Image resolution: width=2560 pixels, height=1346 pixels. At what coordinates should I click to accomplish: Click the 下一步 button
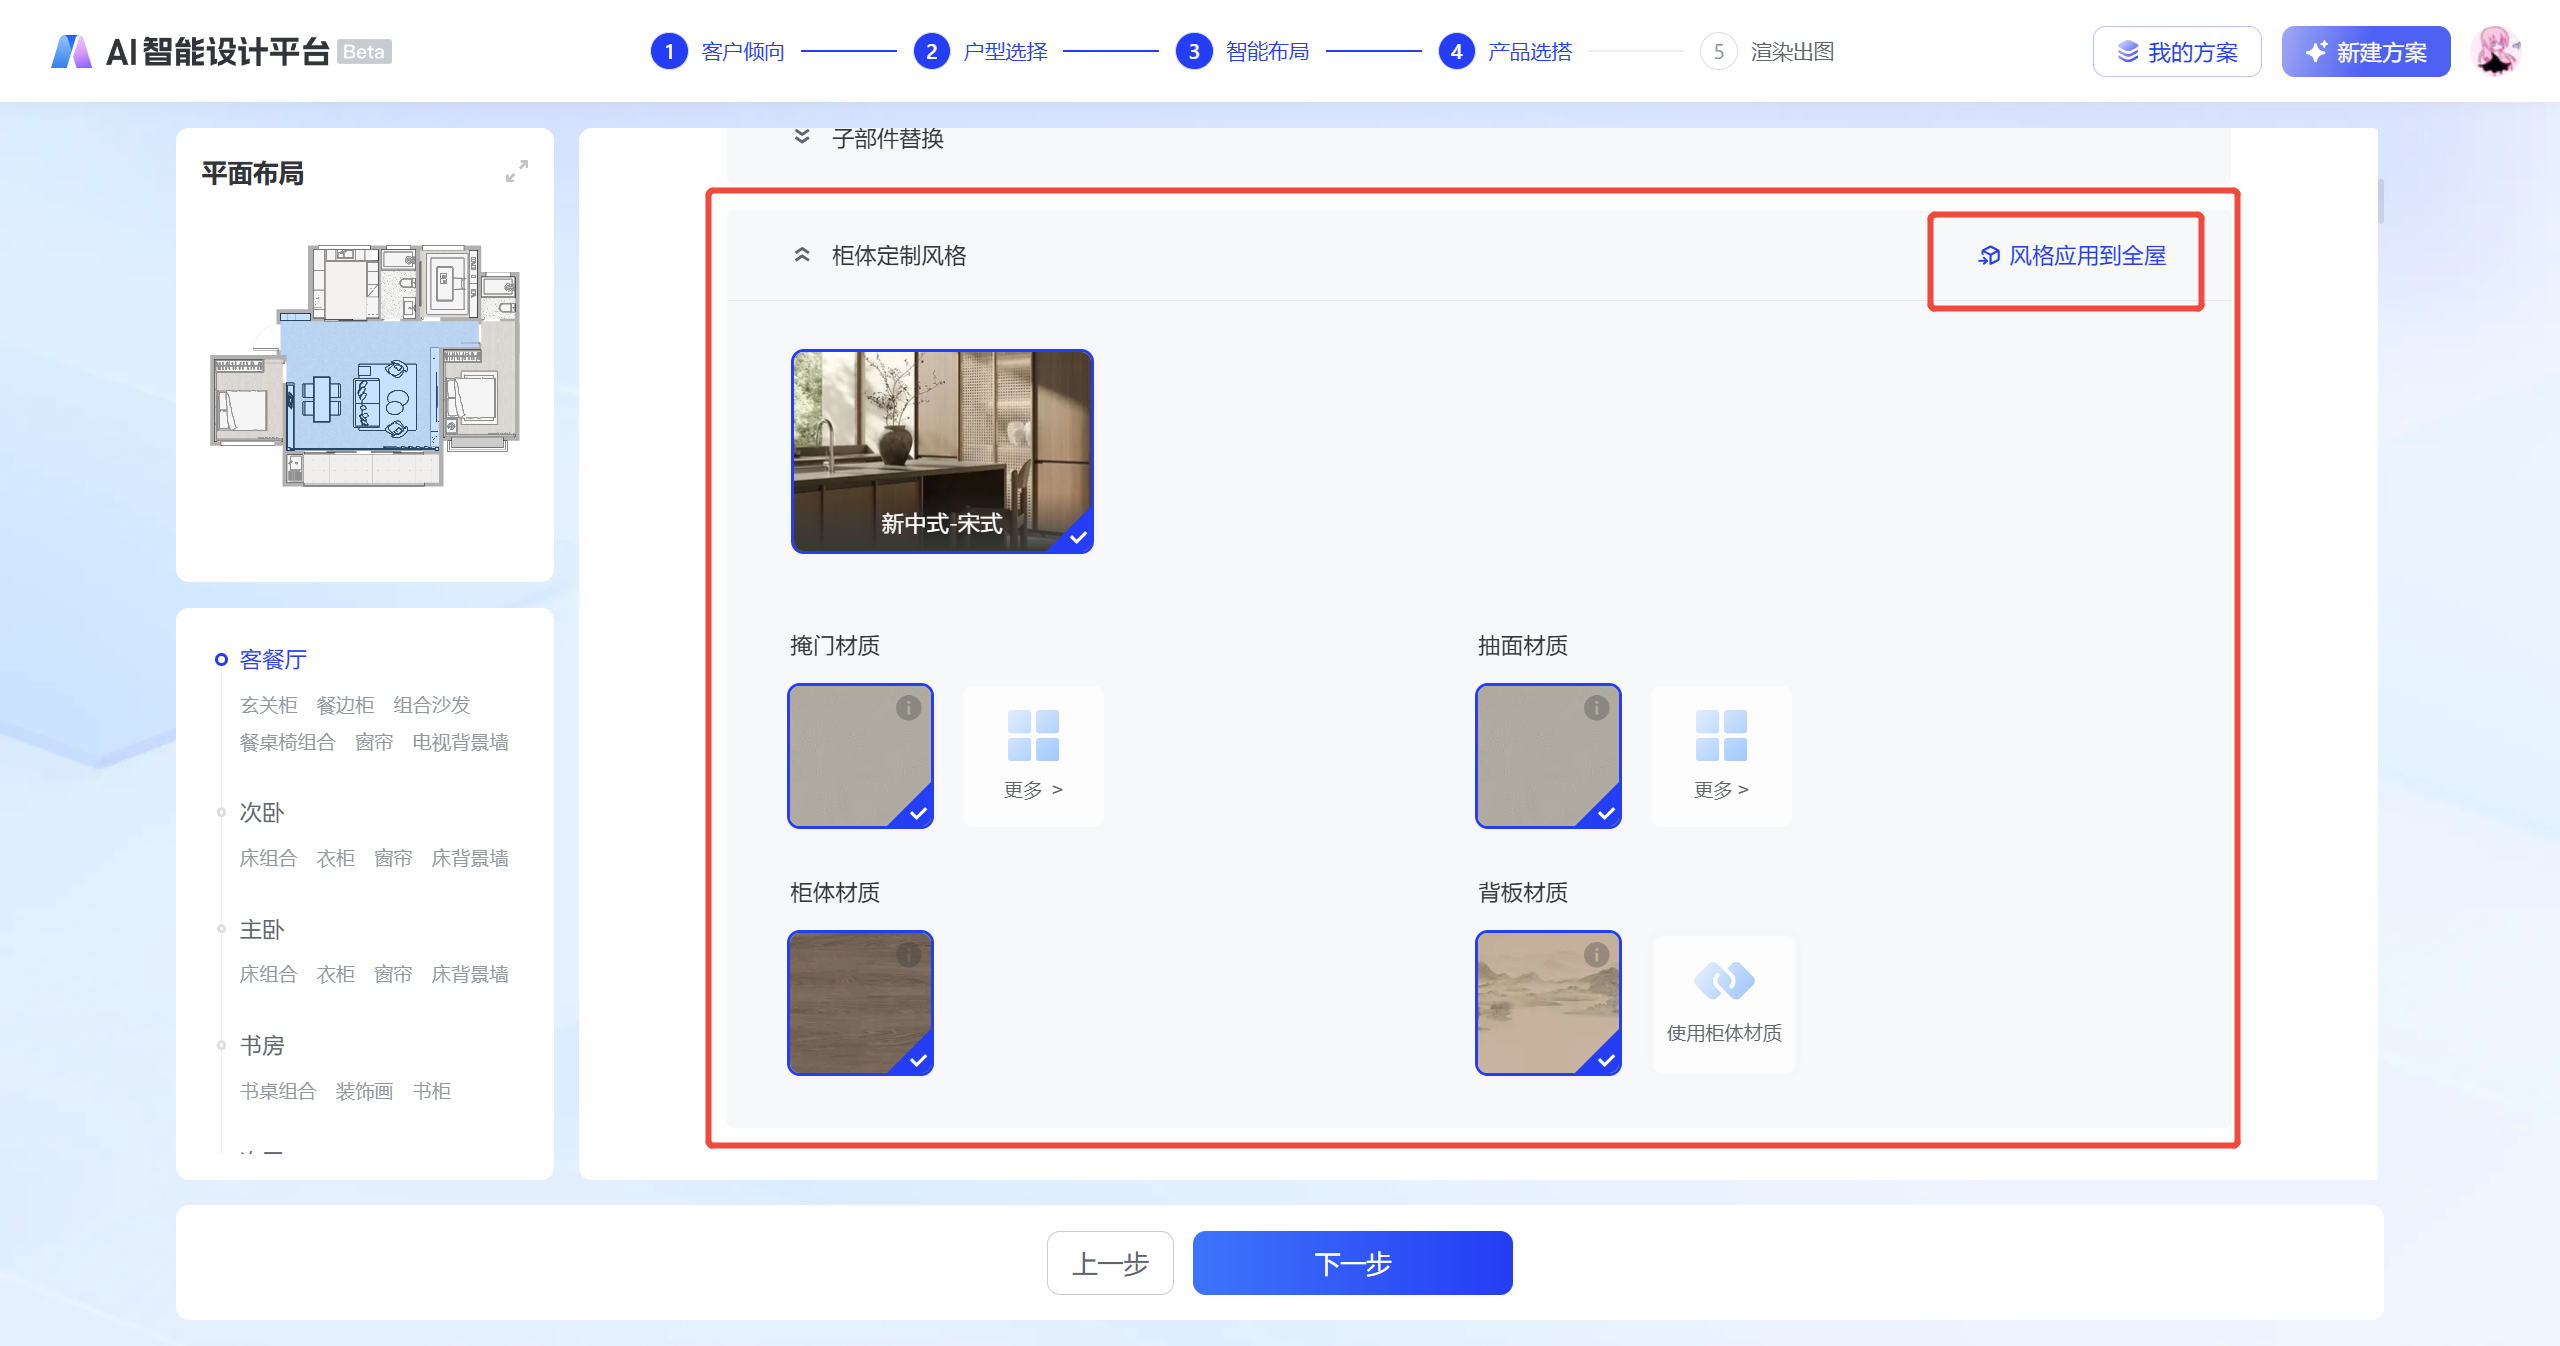tap(1352, 1263)
